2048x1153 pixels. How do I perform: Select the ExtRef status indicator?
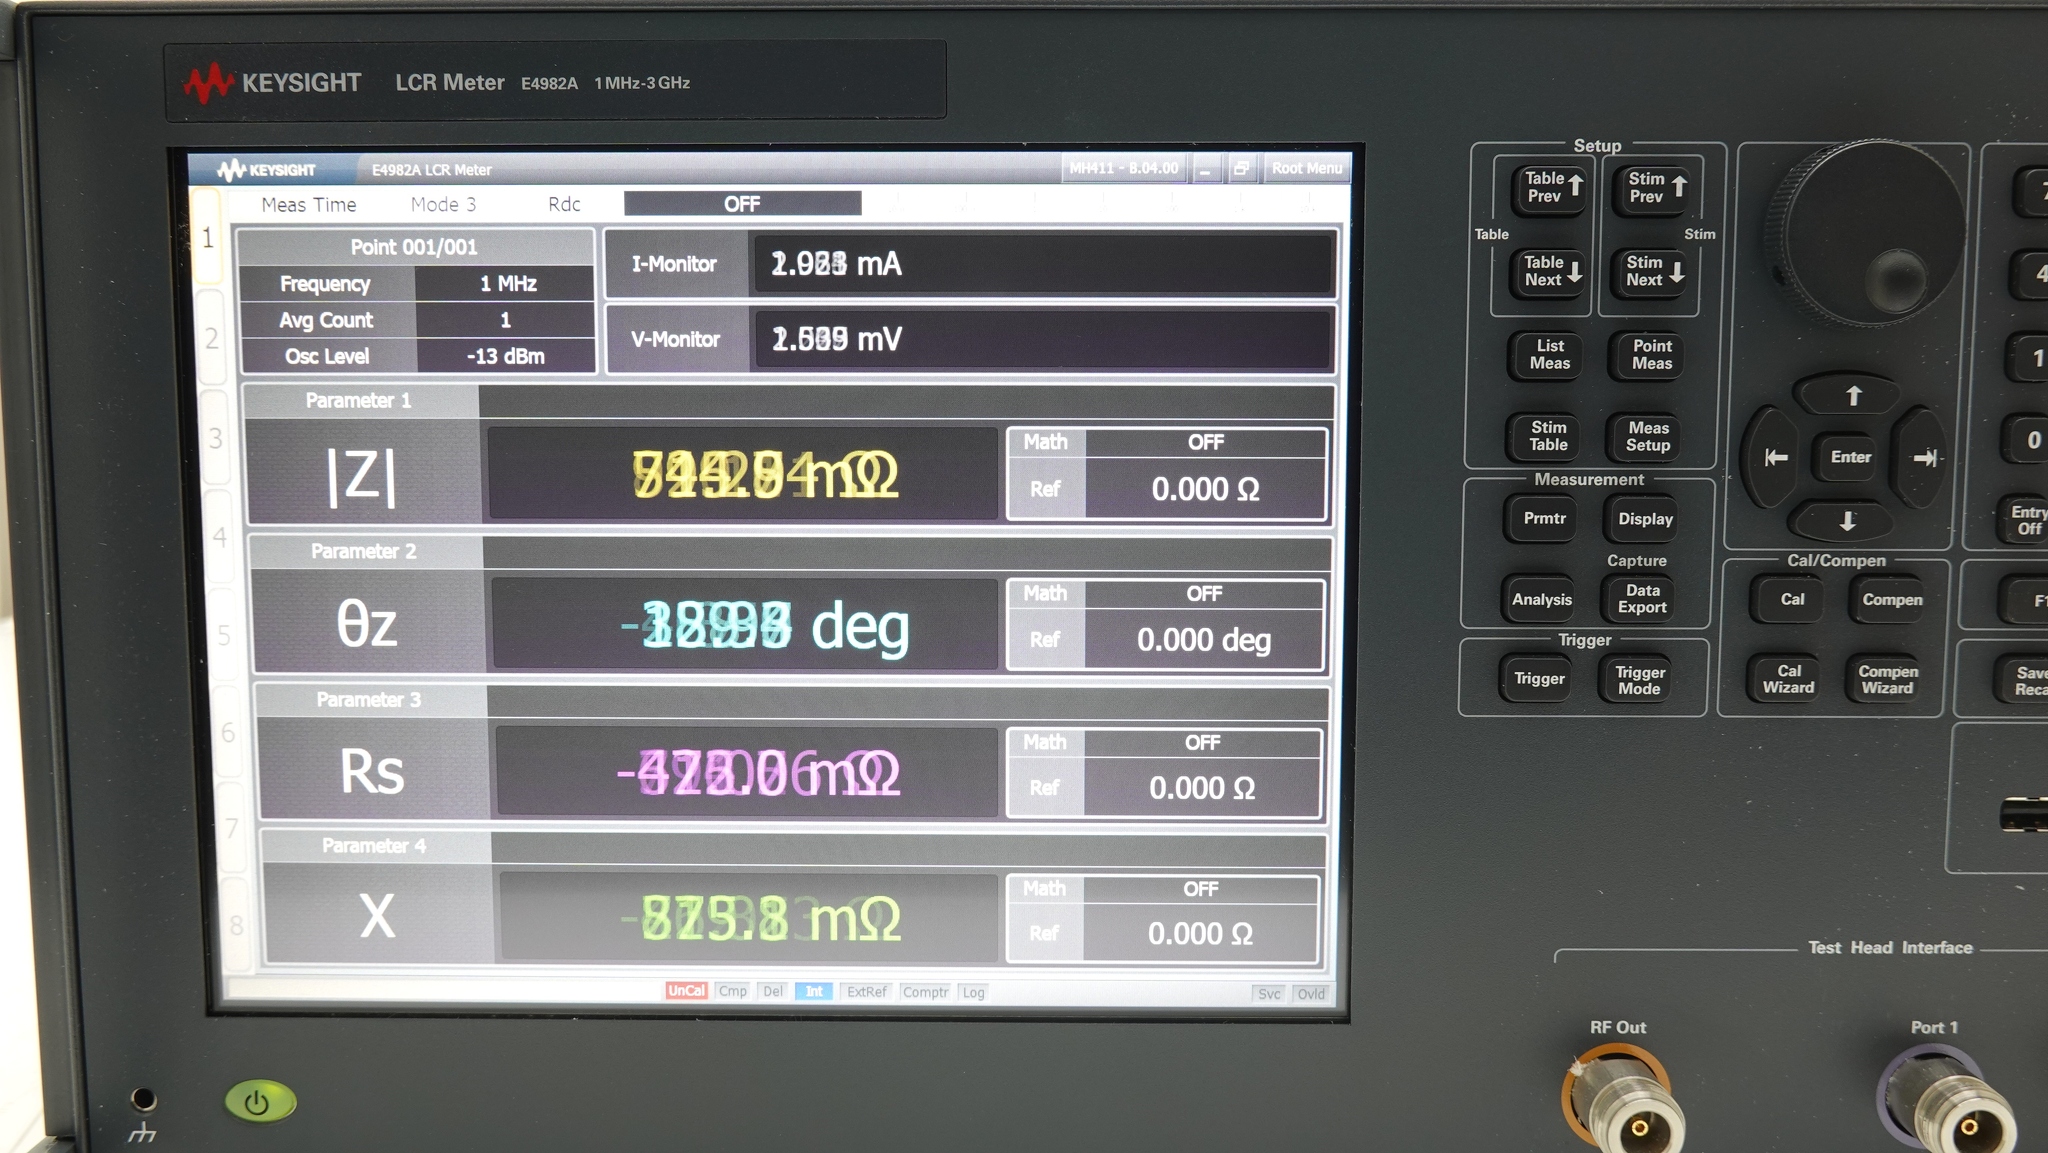(x=866, y=991)
